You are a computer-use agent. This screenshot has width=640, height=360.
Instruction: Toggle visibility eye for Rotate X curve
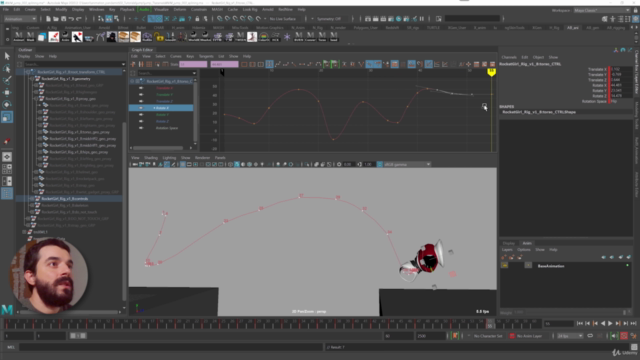point(141,108)
